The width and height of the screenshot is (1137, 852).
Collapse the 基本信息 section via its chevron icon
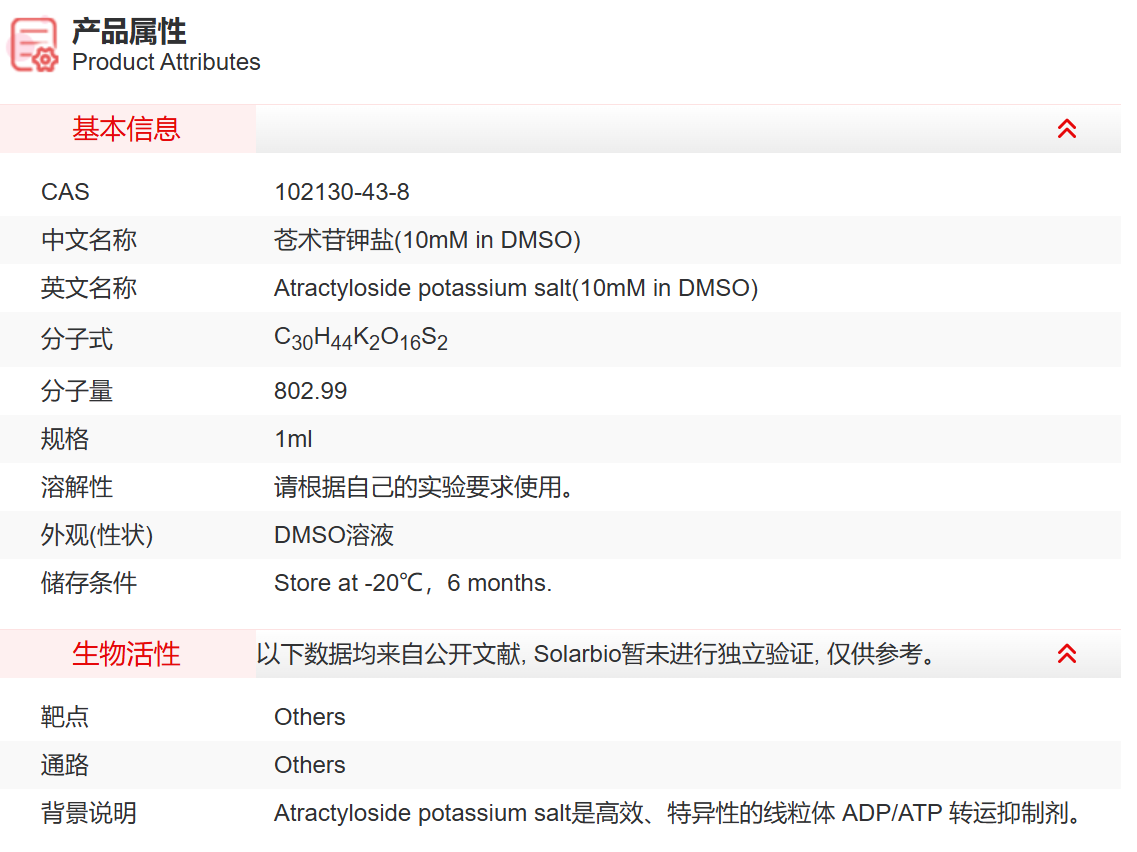(1067, 129)
